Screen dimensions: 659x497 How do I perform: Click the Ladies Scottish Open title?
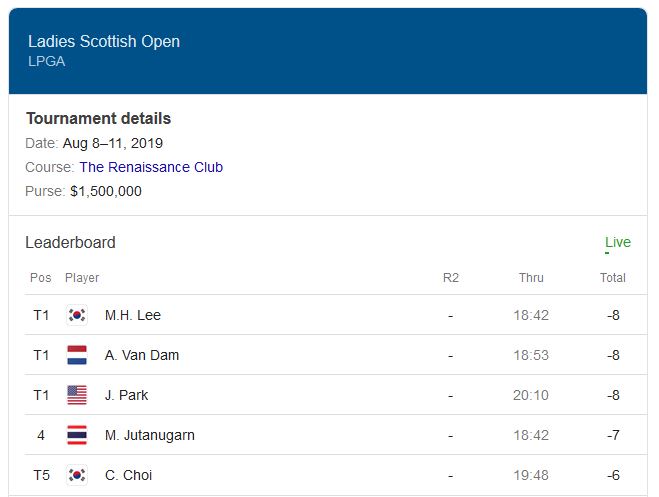coord(104,41)
